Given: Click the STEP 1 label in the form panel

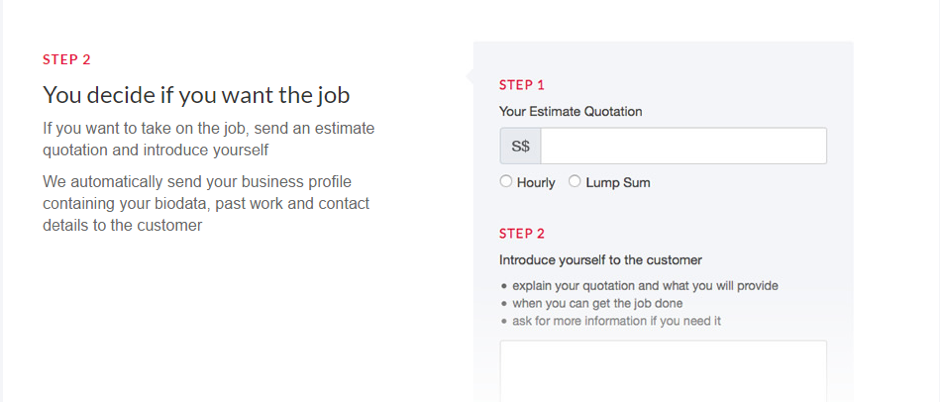Looking at the screenshot, I should (522, 85).
